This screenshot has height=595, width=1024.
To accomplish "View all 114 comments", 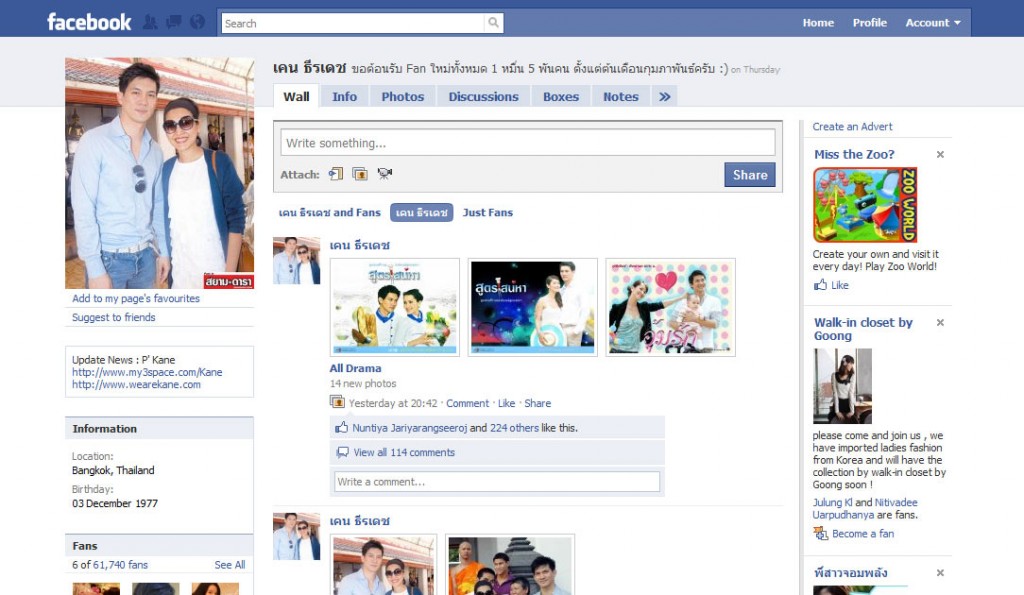I will pos(404,453).
